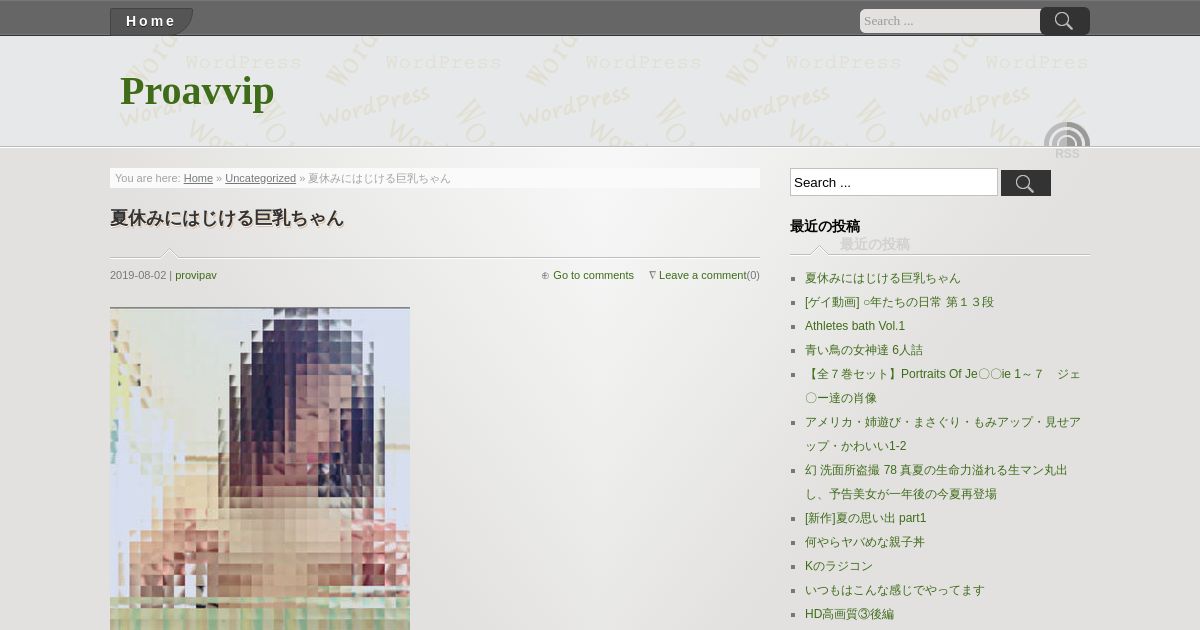Click the post date 2019-08-02 text

pyautogui.click(x=138, y=275)
